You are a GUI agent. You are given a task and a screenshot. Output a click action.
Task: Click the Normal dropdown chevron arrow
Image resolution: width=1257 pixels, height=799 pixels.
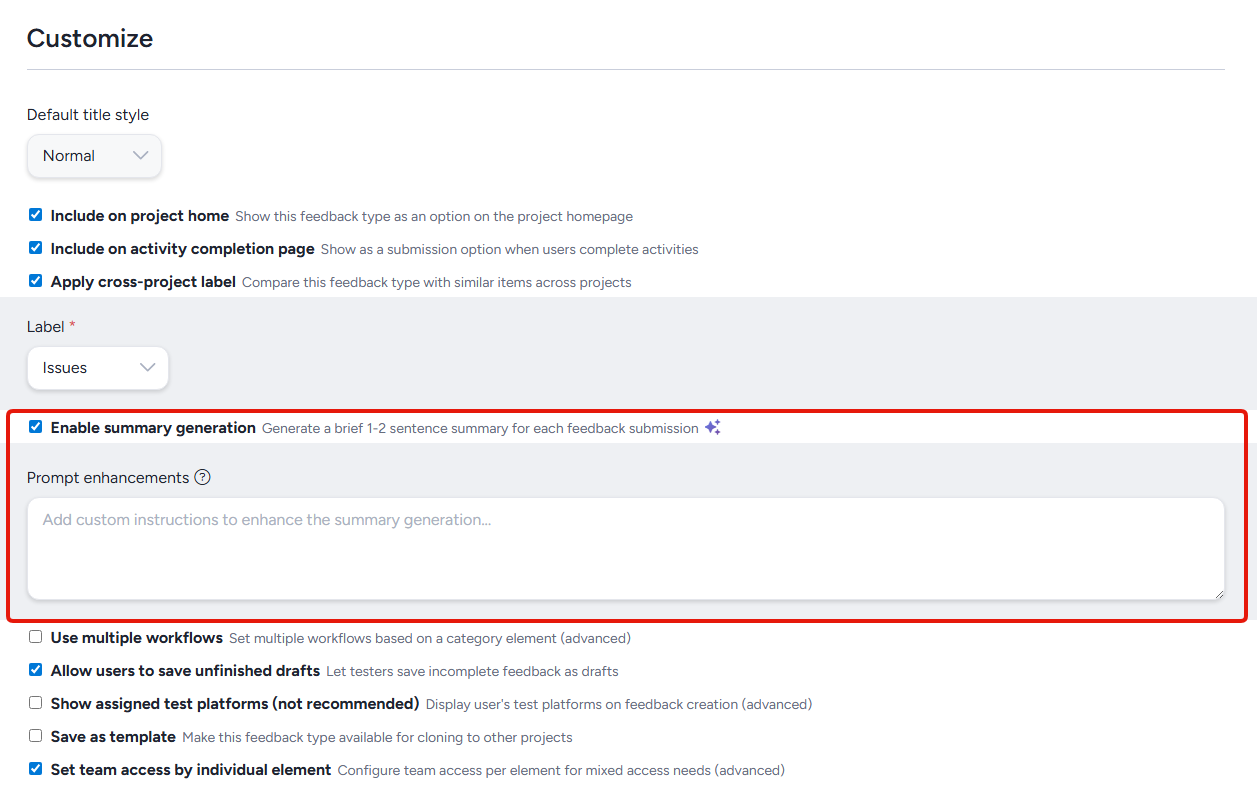tap(141, 156)
